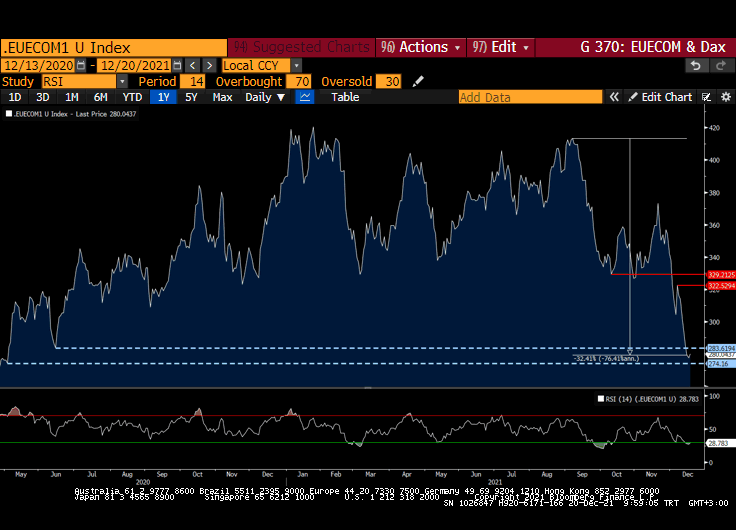Image resolution: width=736 pixels, height=530 pixels.
Task: Click the -32.41% annotation label
Action: [x=606, y=359]
